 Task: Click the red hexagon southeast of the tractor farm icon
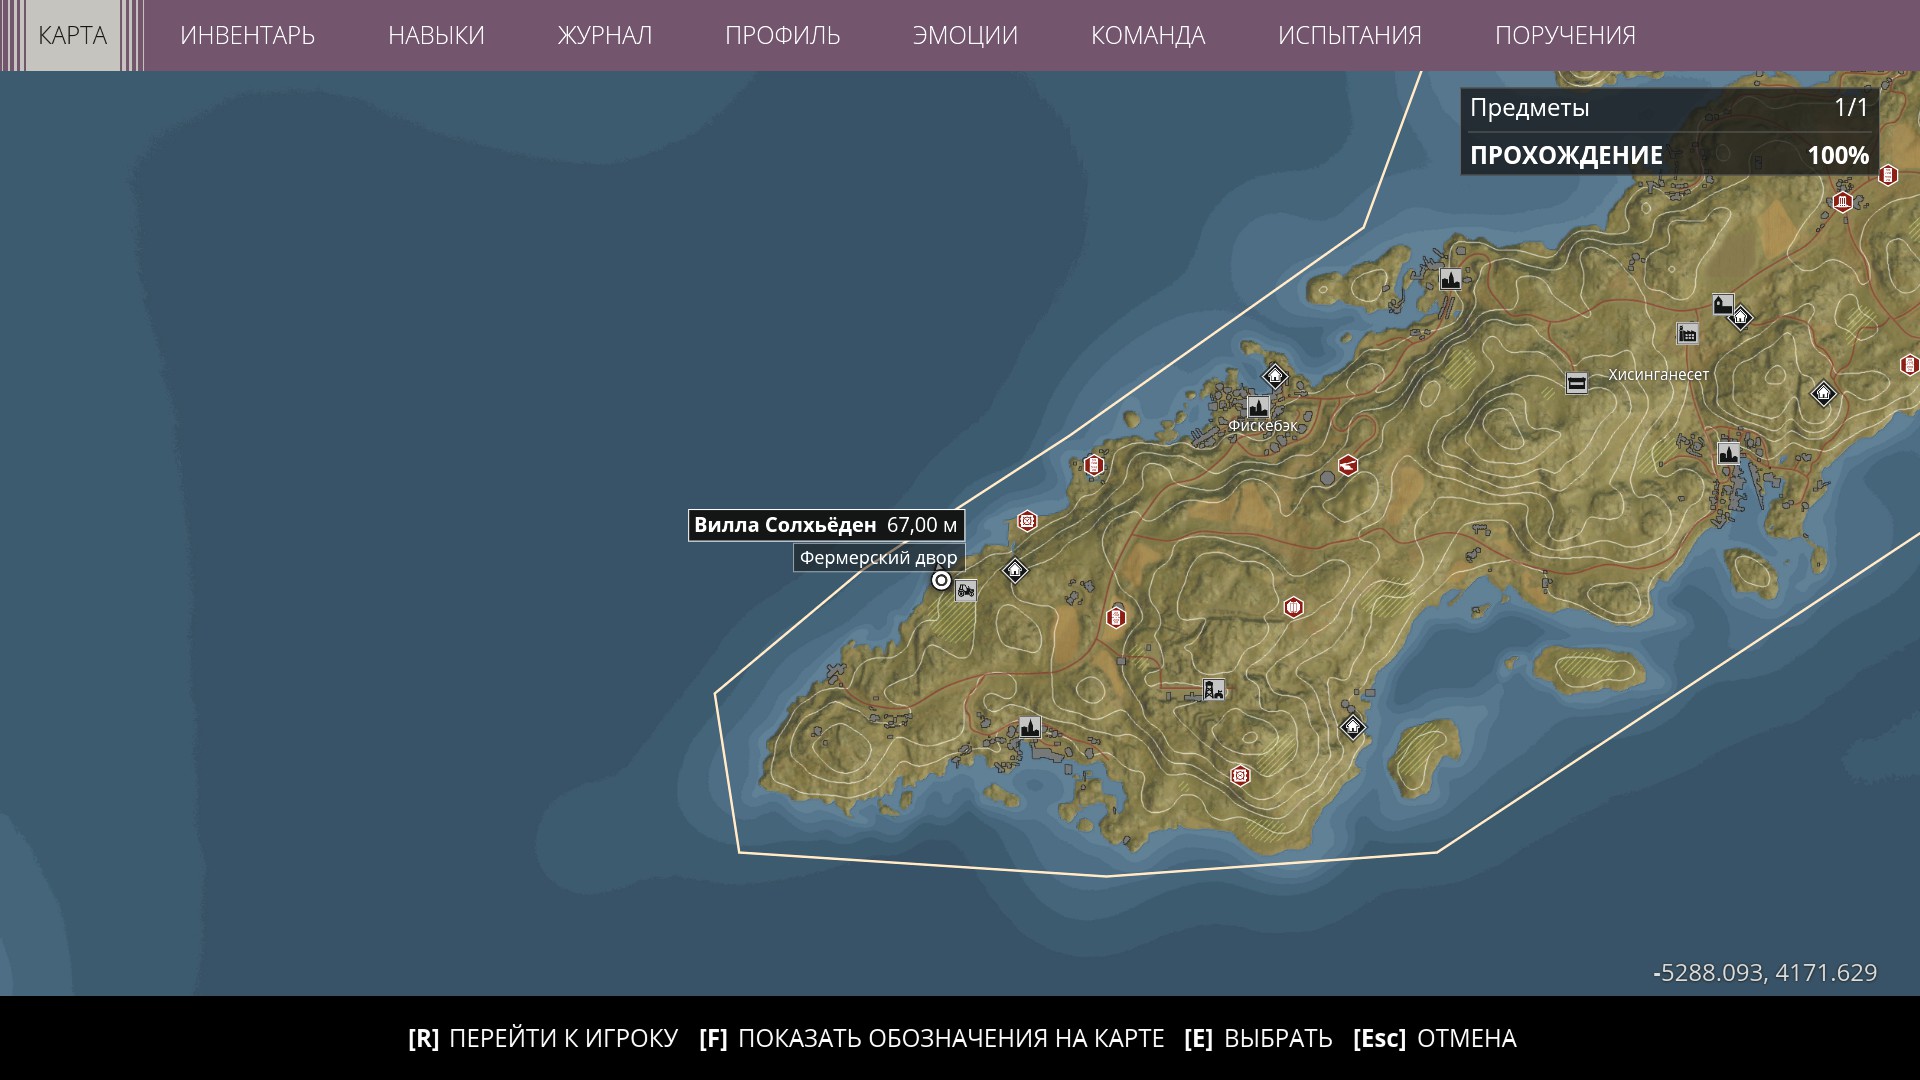[1116, 617]
